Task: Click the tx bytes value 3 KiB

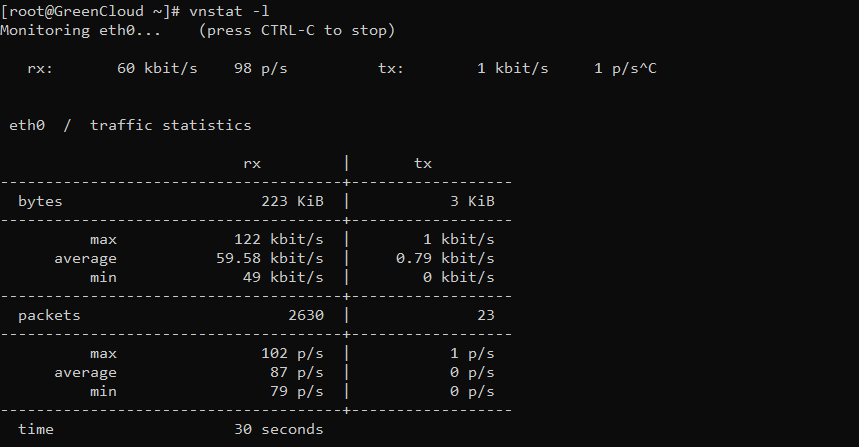Action: (x=472, y=201)
